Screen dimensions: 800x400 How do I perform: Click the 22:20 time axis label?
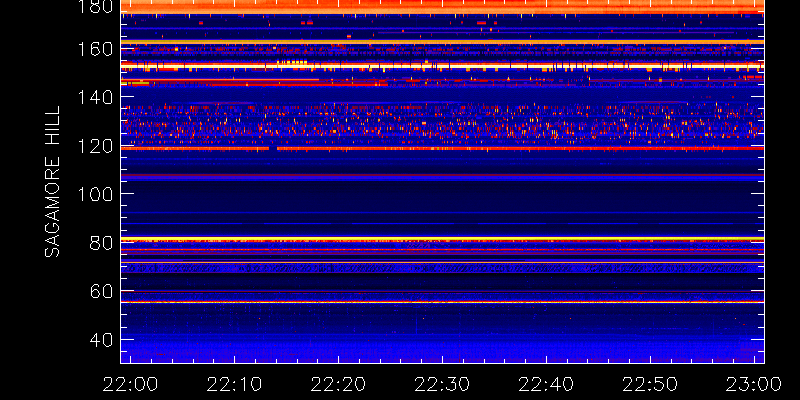[338, 384]
